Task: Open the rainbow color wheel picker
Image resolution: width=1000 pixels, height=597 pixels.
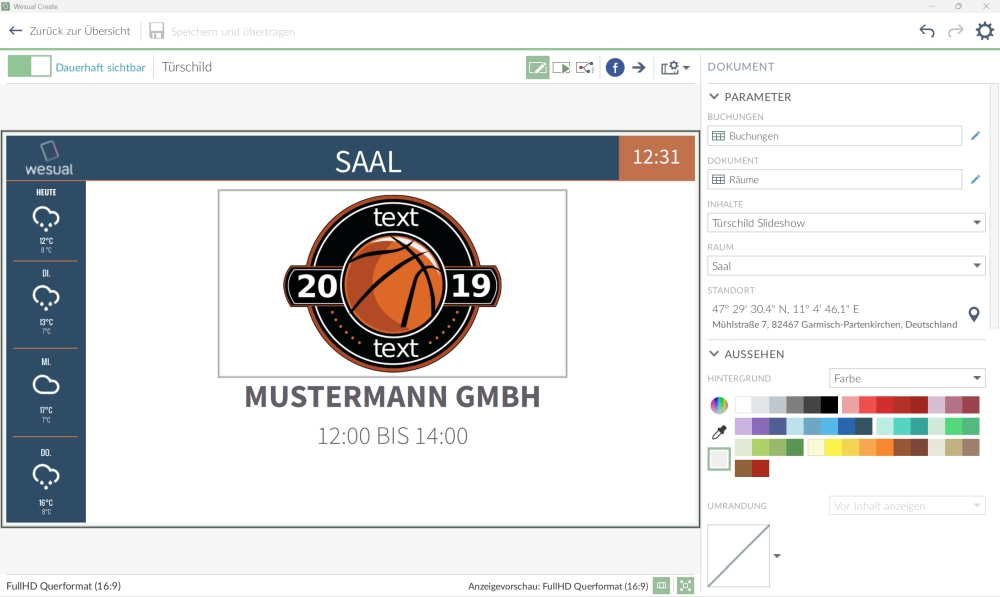Action: tap(719, 405)
